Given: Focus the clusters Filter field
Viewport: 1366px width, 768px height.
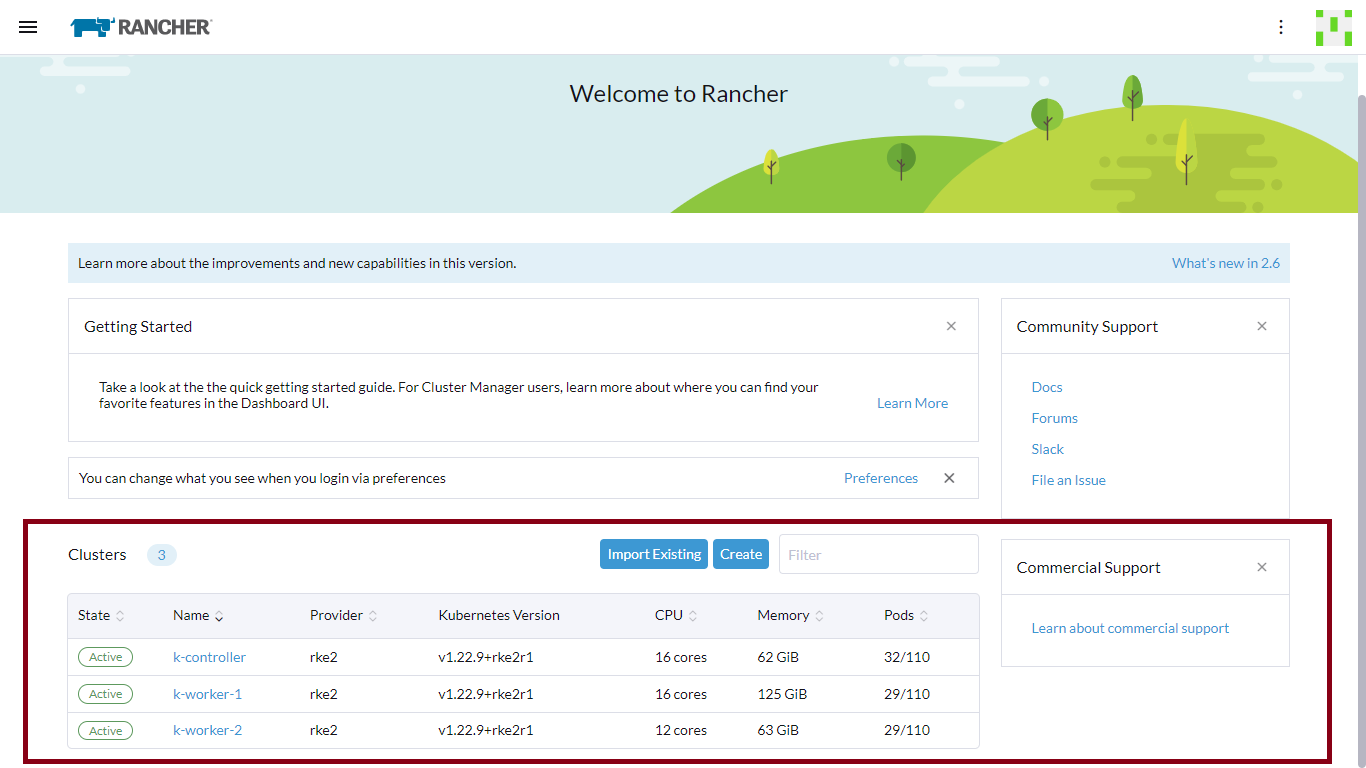Looking at the screenshot, I should point(879,554).
